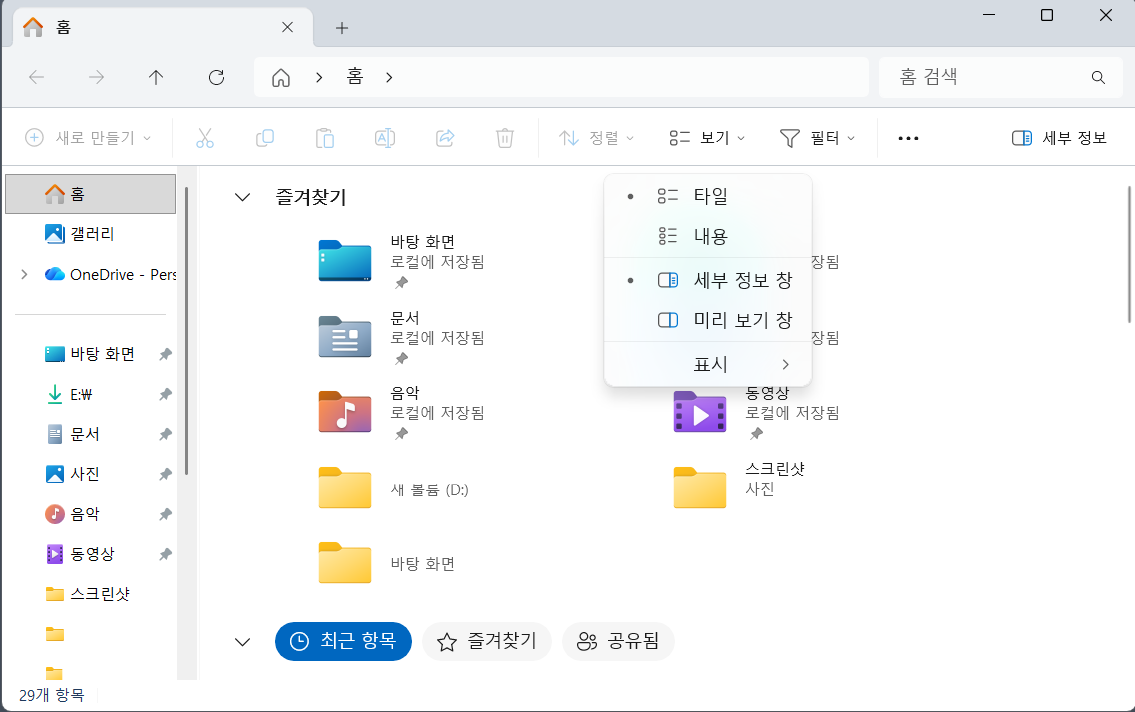Open the 동영상 video folder icon
This screenshot has width=1135, height=712.
699,412
